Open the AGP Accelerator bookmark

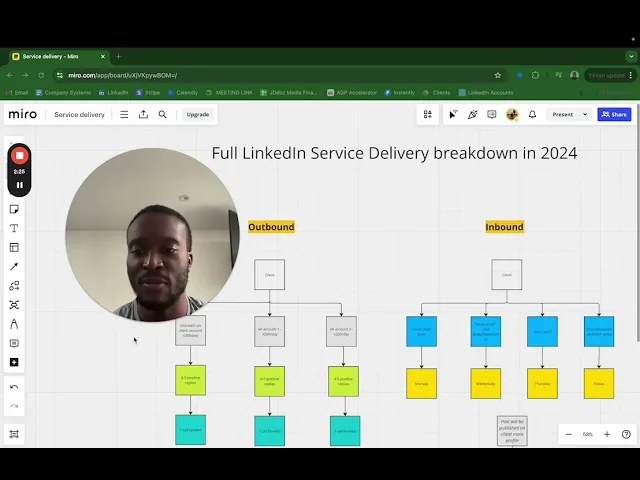(352, 93)
